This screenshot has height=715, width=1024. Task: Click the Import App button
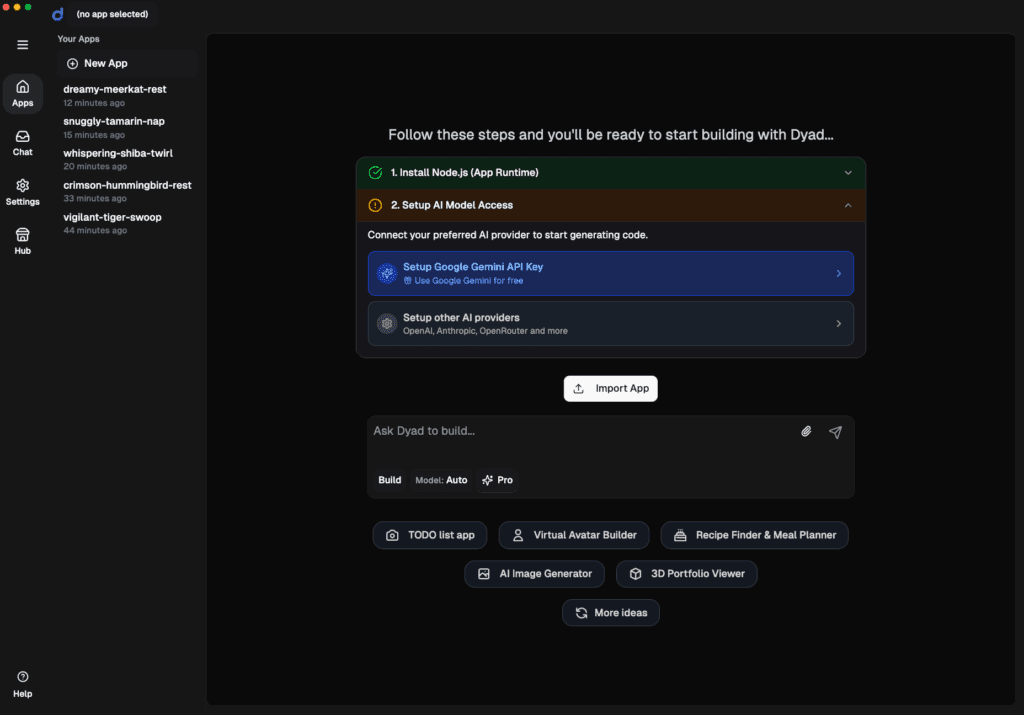(x=611, y=389)
